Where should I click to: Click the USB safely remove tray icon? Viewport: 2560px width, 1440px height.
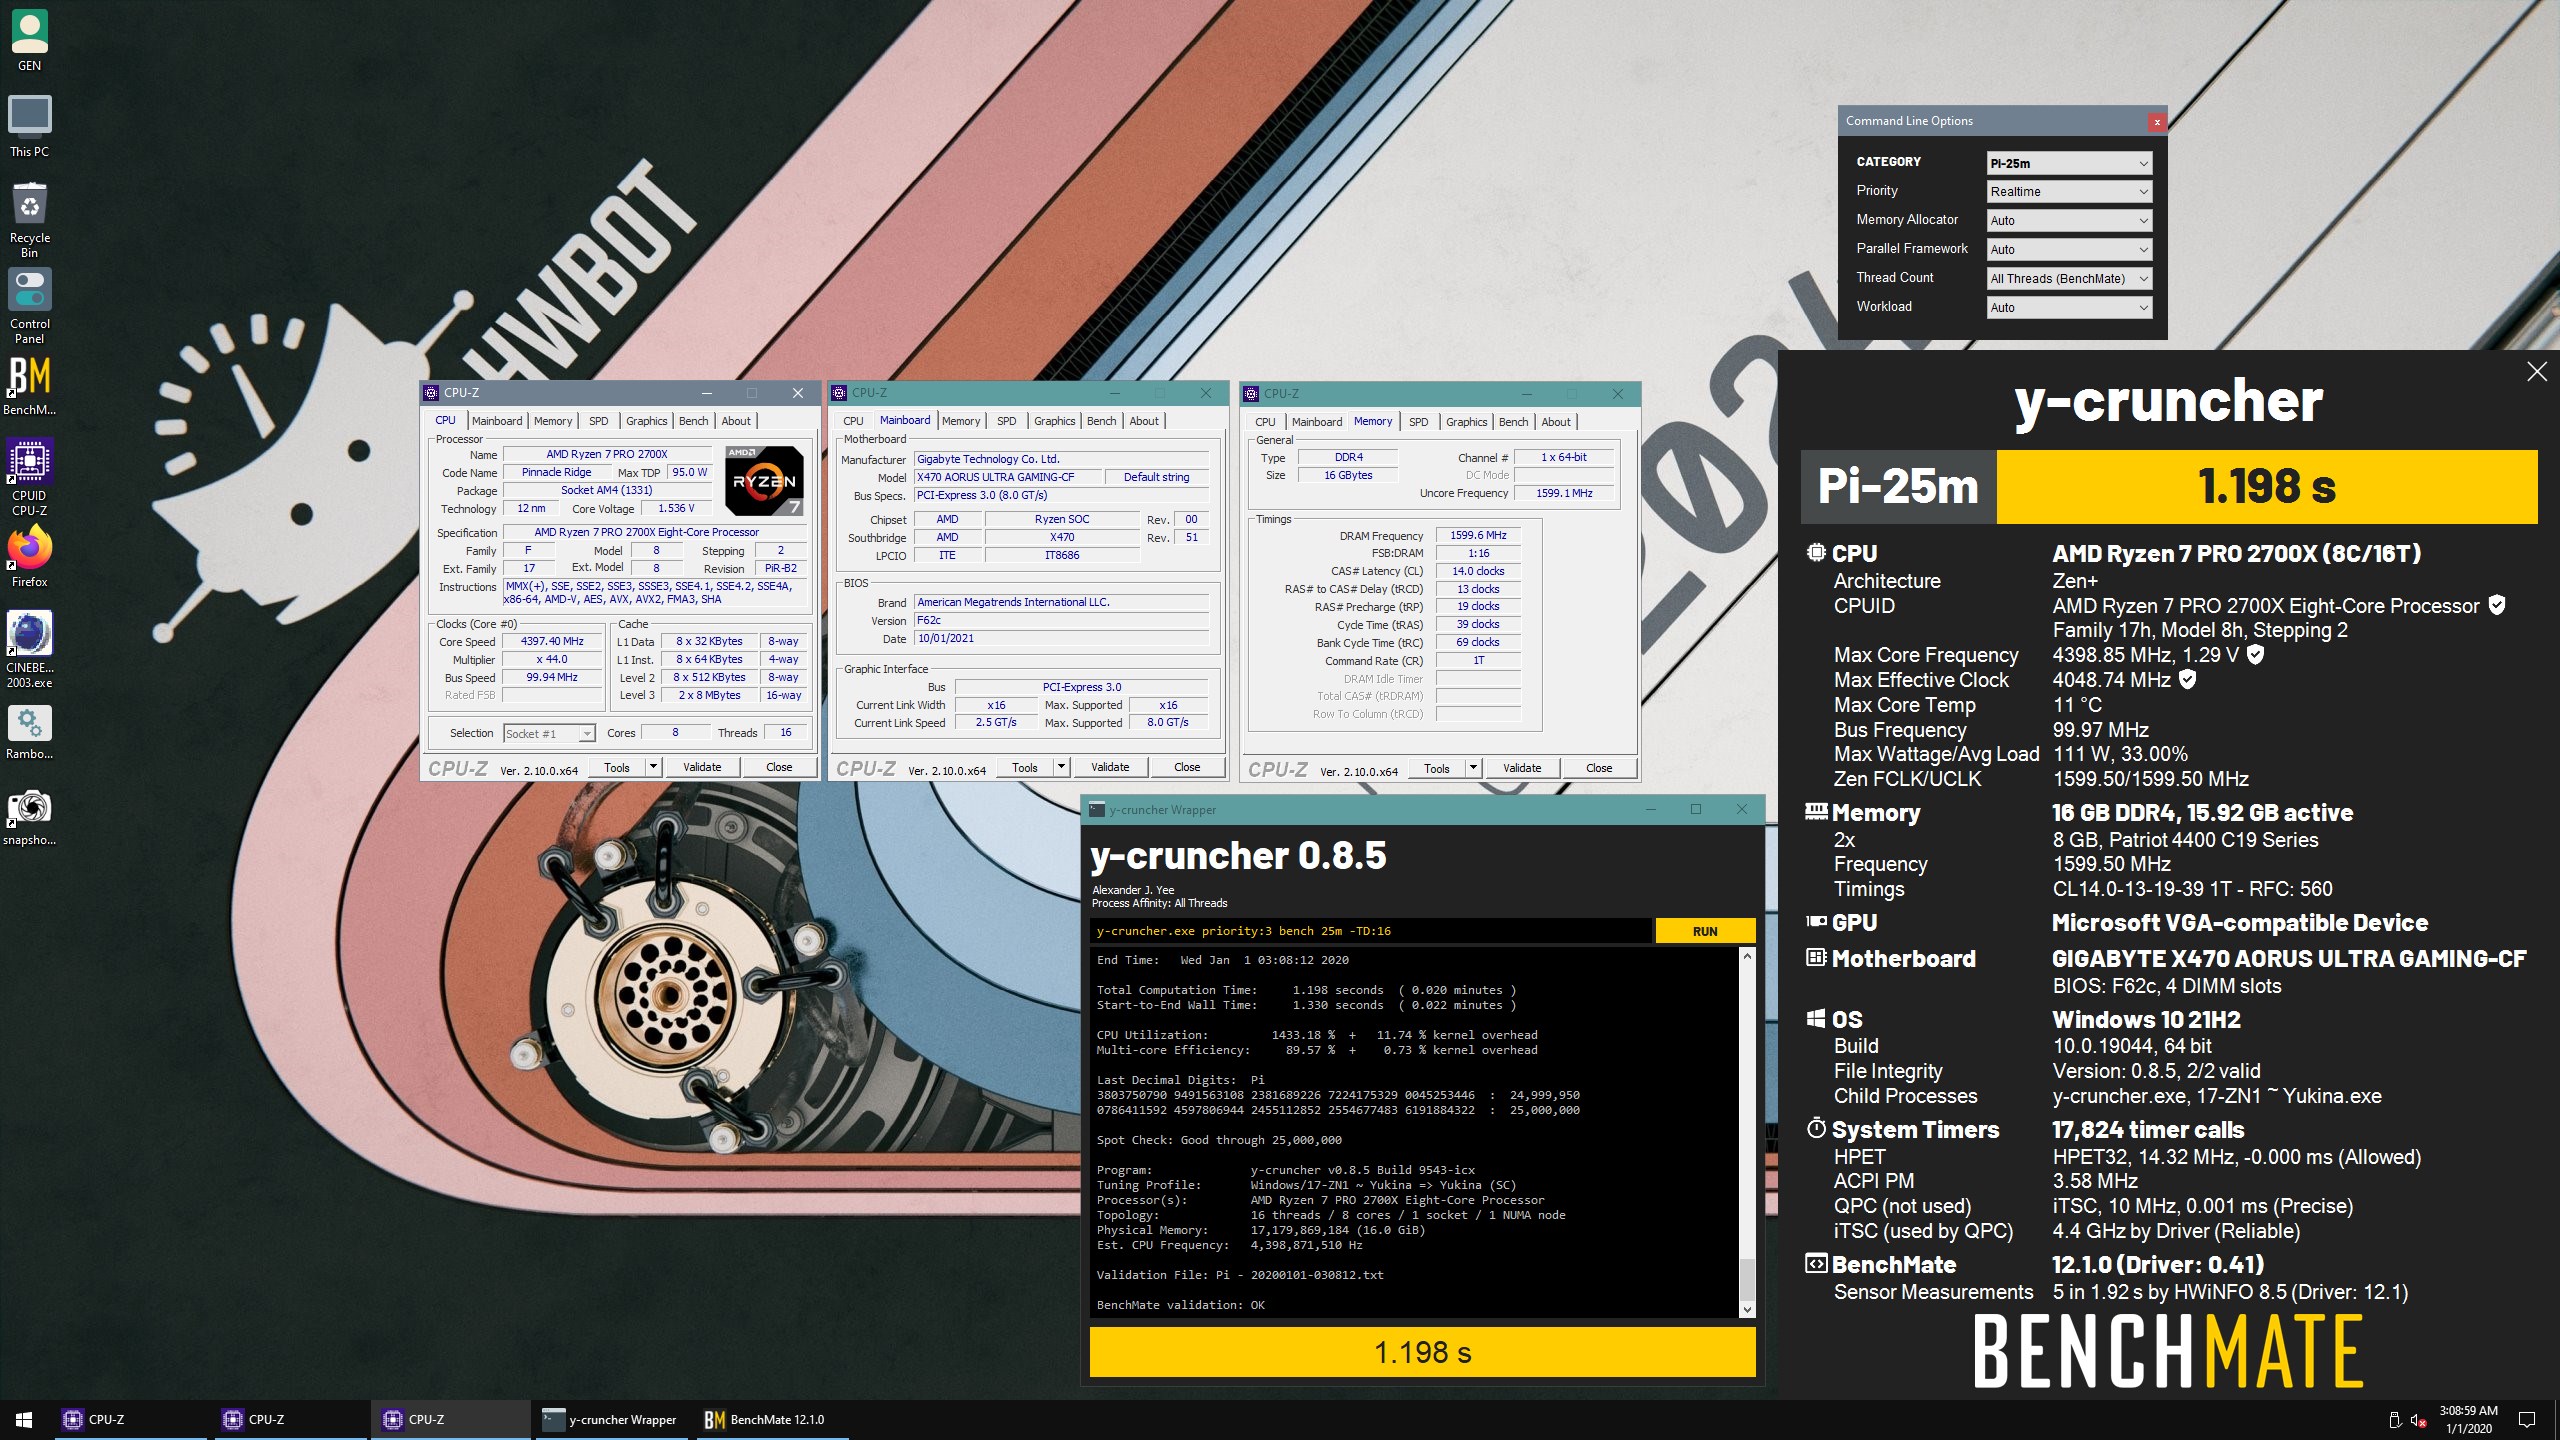[2394, 1420]
